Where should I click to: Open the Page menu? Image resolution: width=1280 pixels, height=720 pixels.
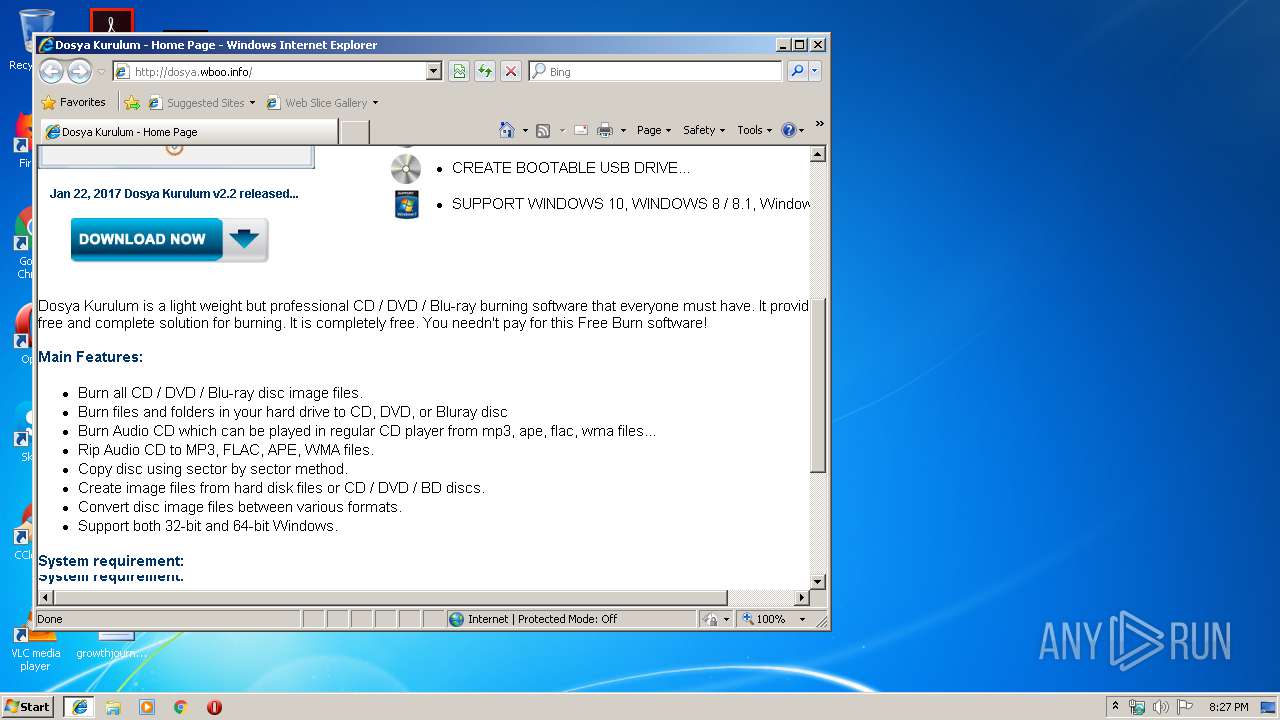(x=654, y=130)
